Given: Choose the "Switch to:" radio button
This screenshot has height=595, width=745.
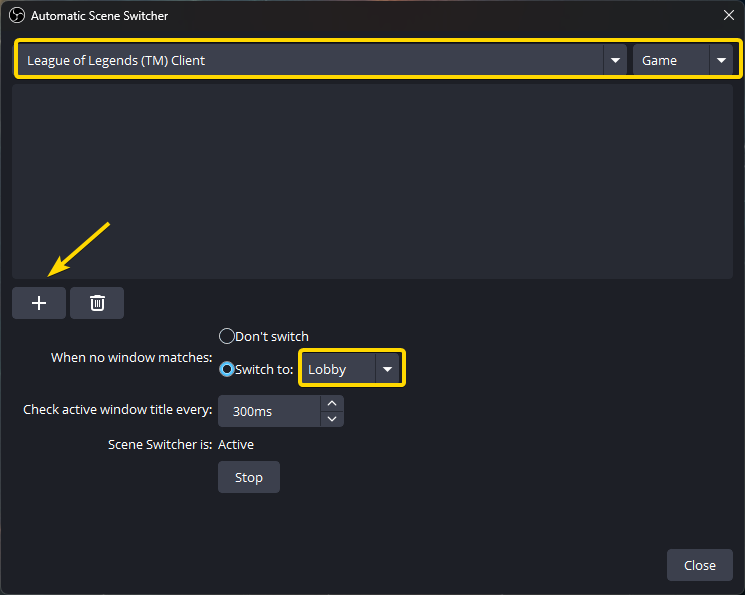Looking at the screenshot, I should pos(227,369).
